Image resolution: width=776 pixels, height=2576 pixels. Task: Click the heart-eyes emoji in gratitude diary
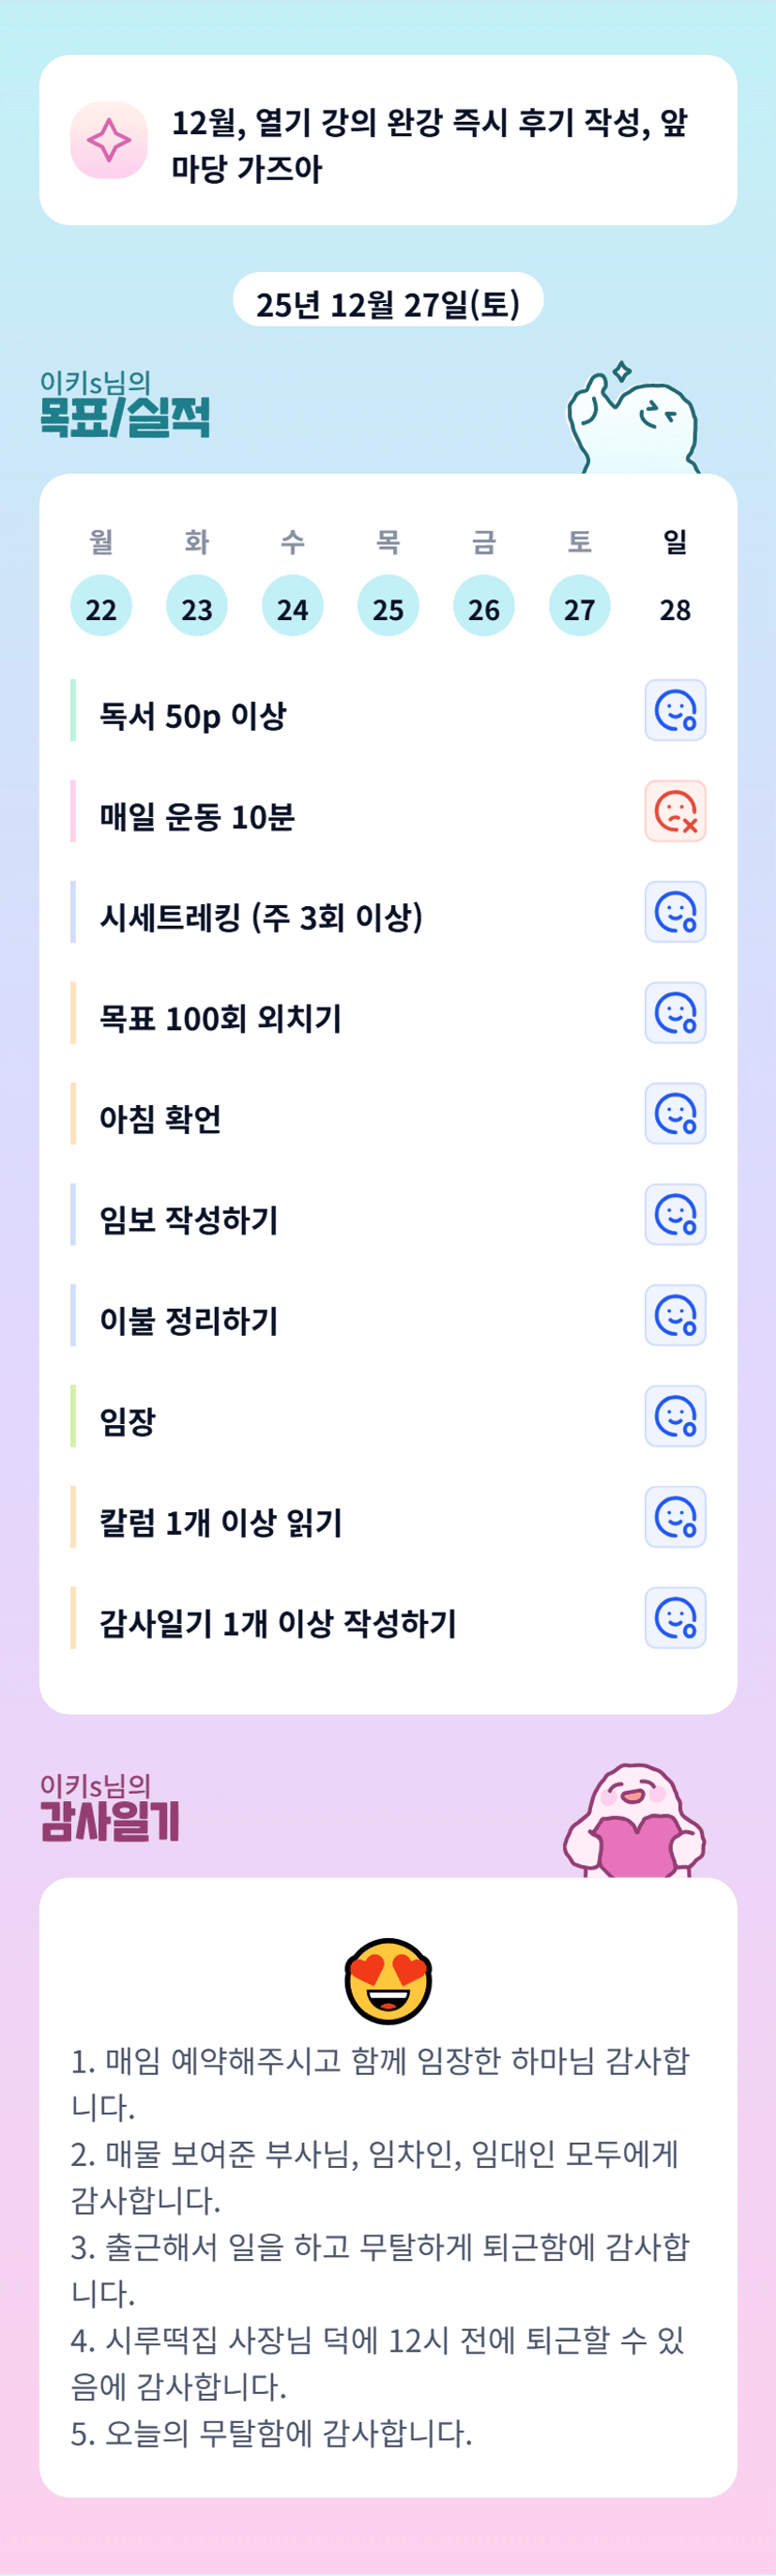click(388, 1981)
